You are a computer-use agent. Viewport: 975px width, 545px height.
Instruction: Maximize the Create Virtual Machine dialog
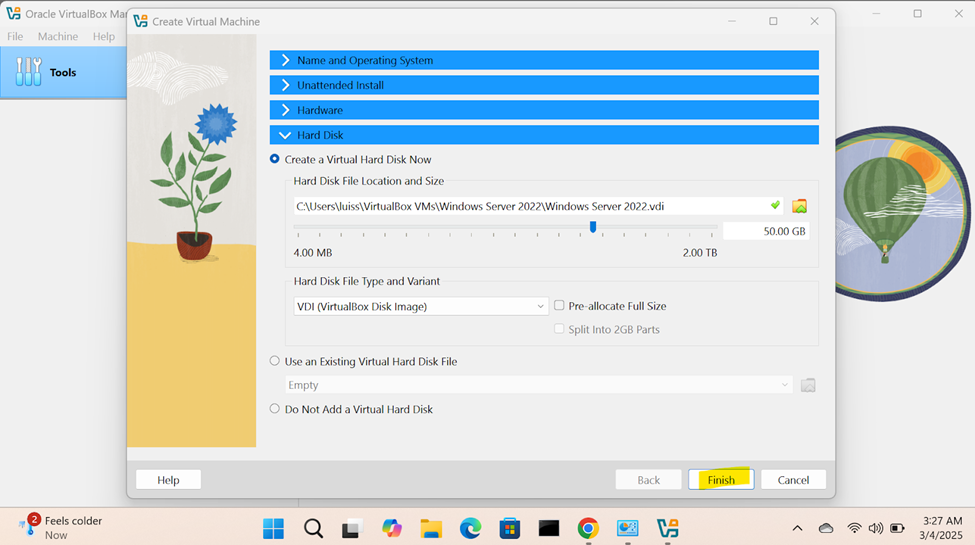[x=773, y=21]
